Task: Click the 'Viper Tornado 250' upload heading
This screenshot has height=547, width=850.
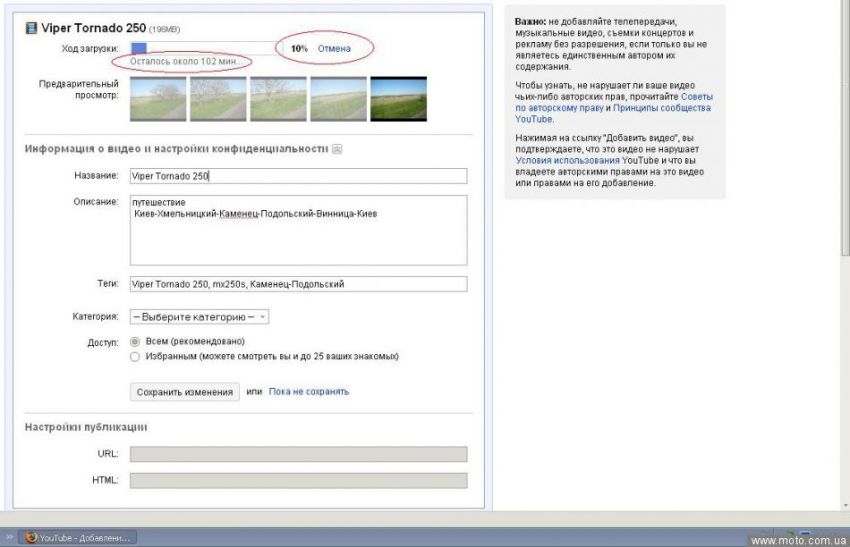Action: (94, 28)
